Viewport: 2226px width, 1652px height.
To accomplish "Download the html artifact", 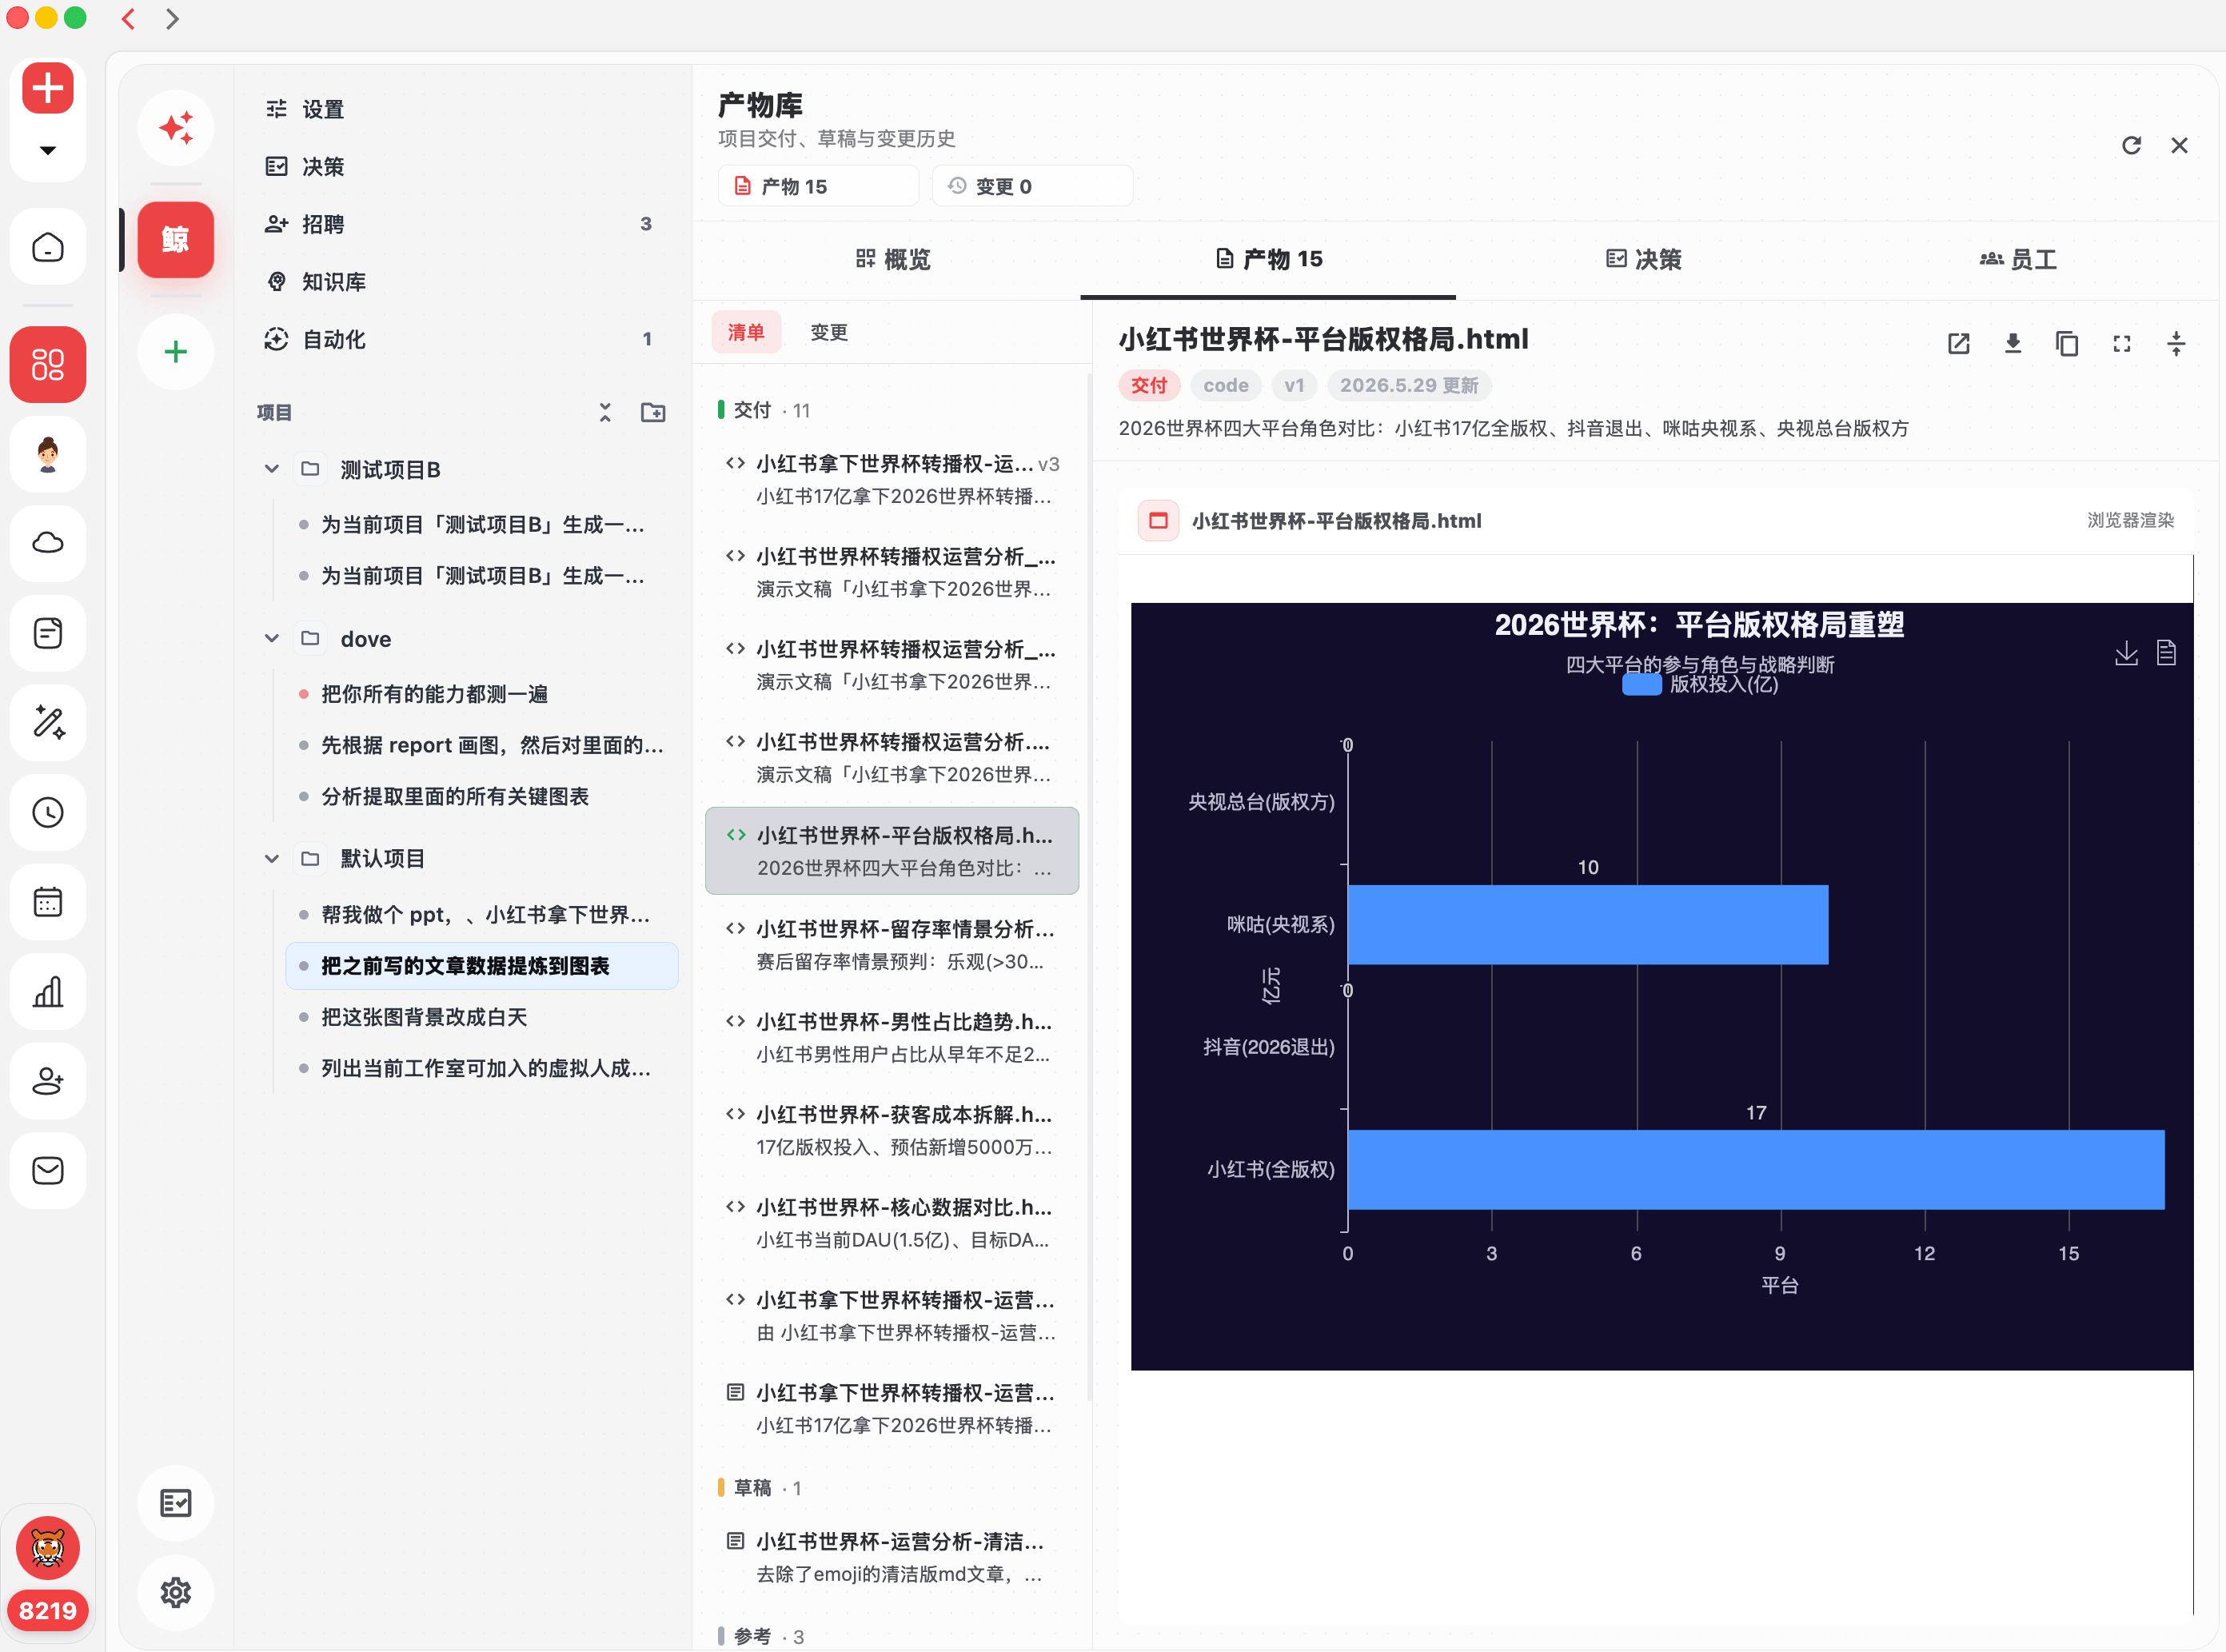I will (2013, 344).
